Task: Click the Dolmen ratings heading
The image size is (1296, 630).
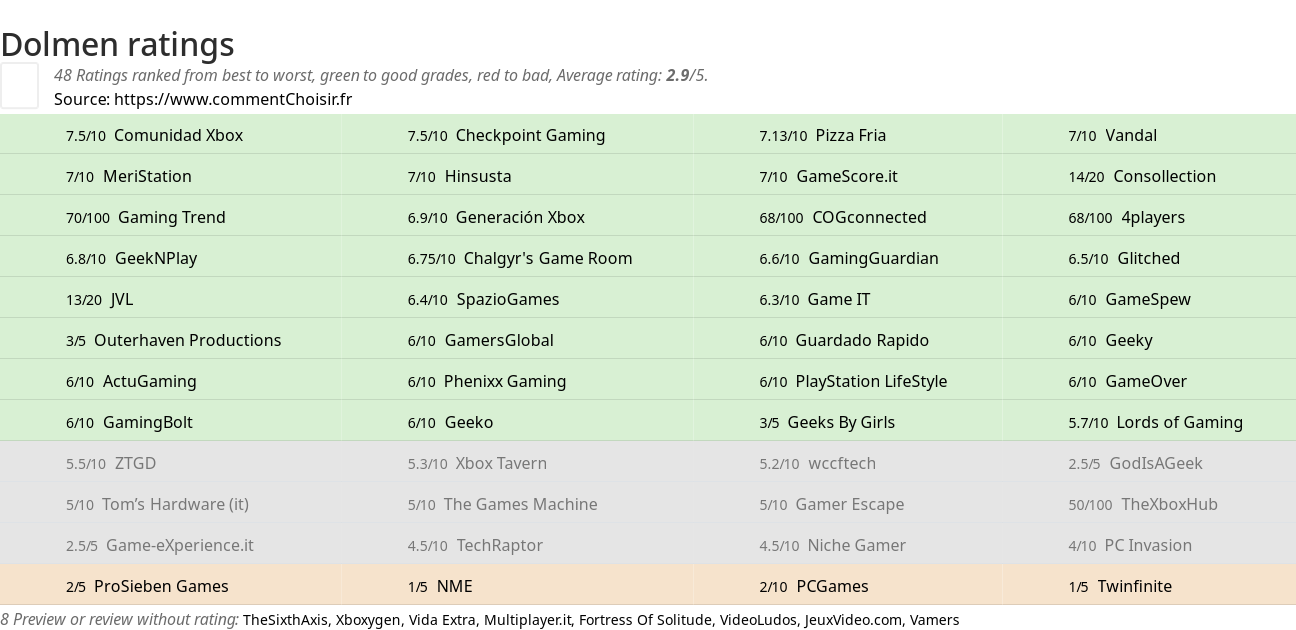Action: (117, 44)
